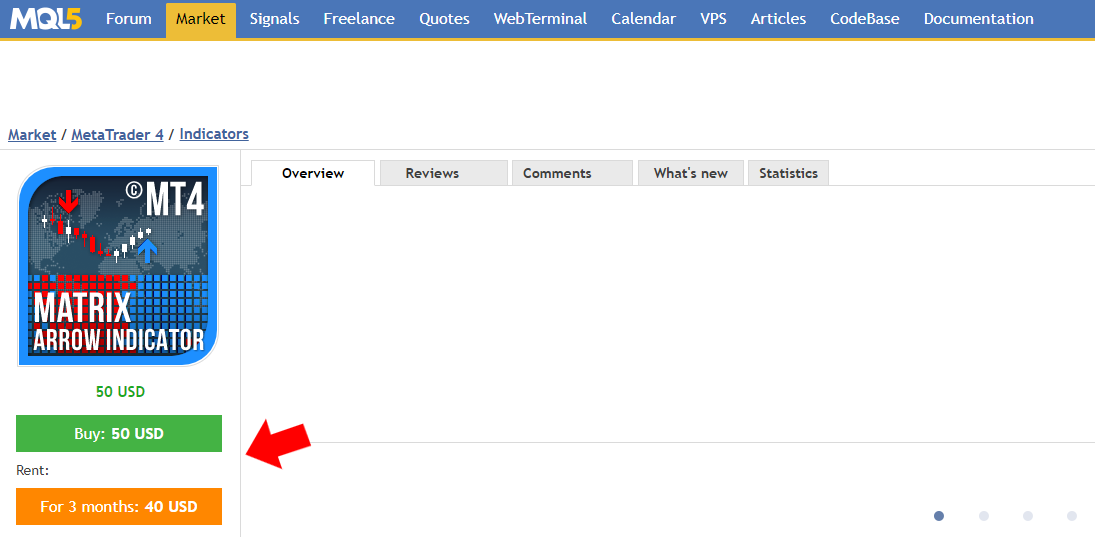The image size is (1095, 537).
Task: Select the first carousel dot
Action: (939, 516)
